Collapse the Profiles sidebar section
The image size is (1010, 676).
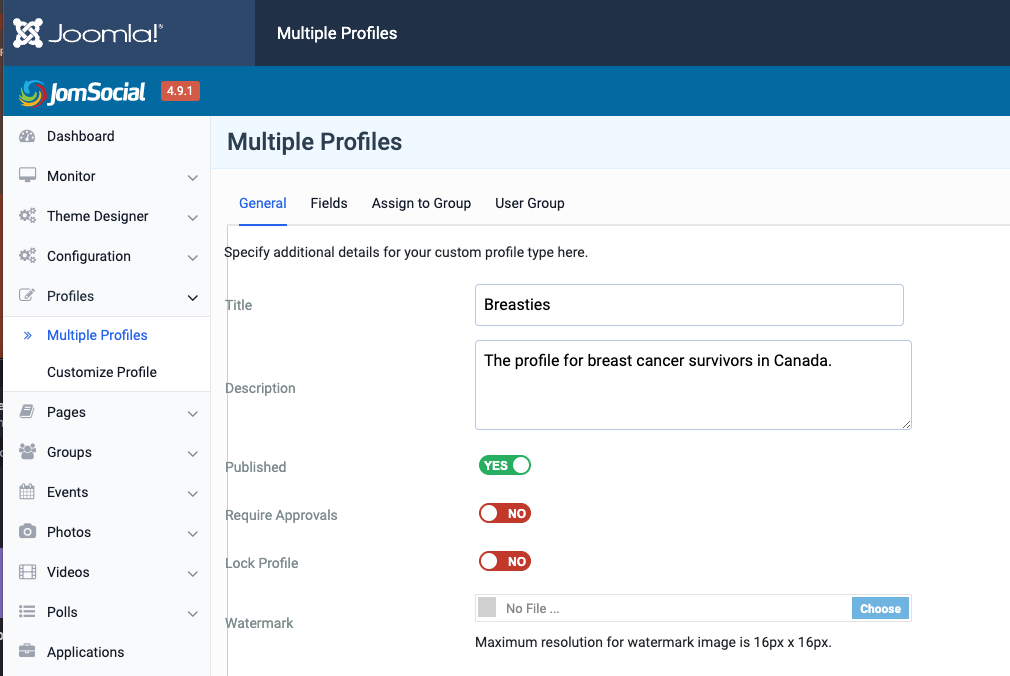pyautogui.click(x=193, y=297)
